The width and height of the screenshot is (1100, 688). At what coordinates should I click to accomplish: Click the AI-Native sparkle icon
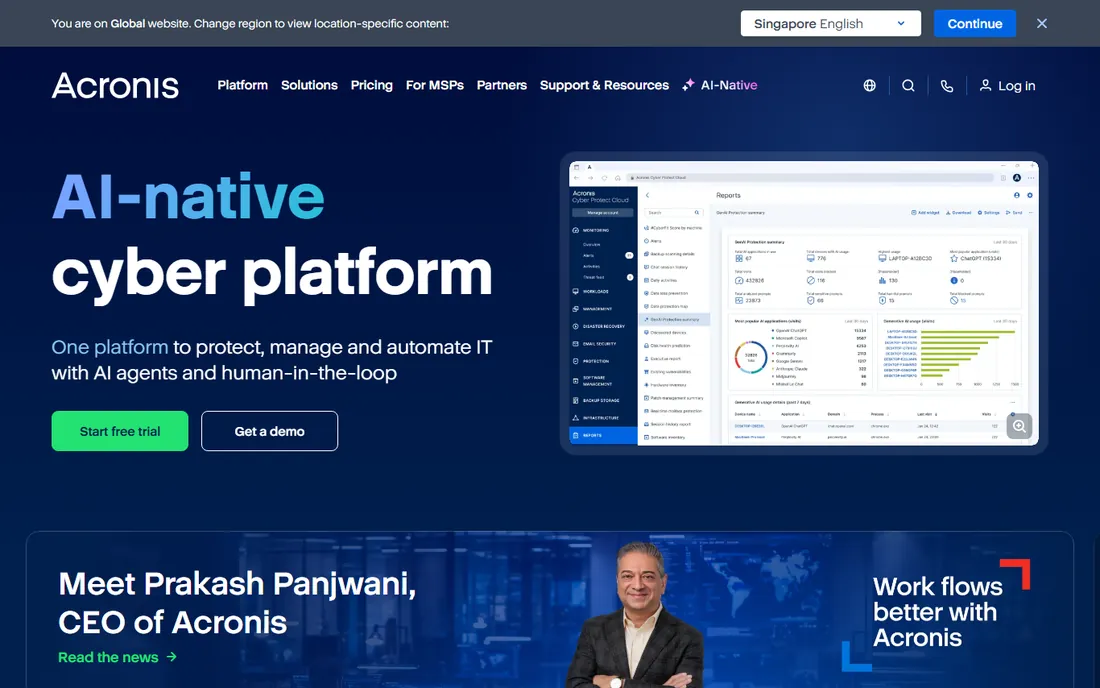click(x=688, y=85)
